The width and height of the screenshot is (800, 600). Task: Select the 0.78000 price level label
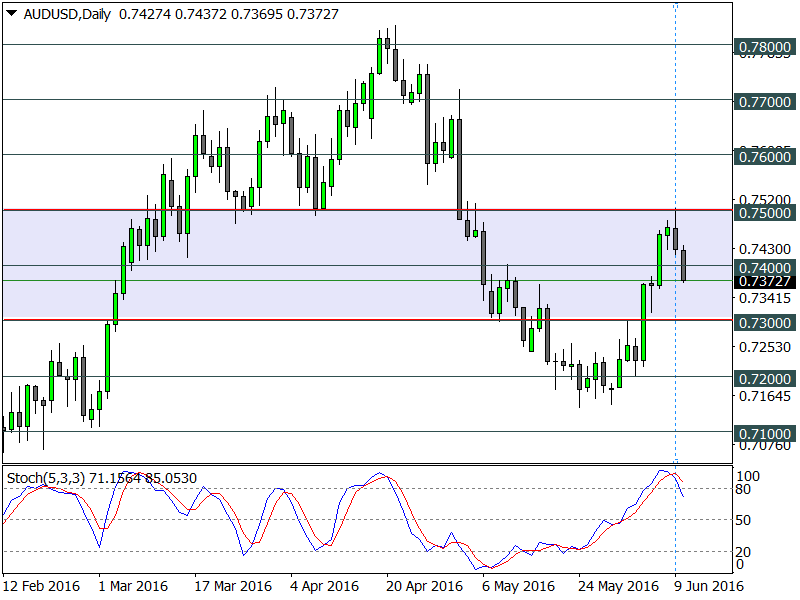click(x=764, y=47)
